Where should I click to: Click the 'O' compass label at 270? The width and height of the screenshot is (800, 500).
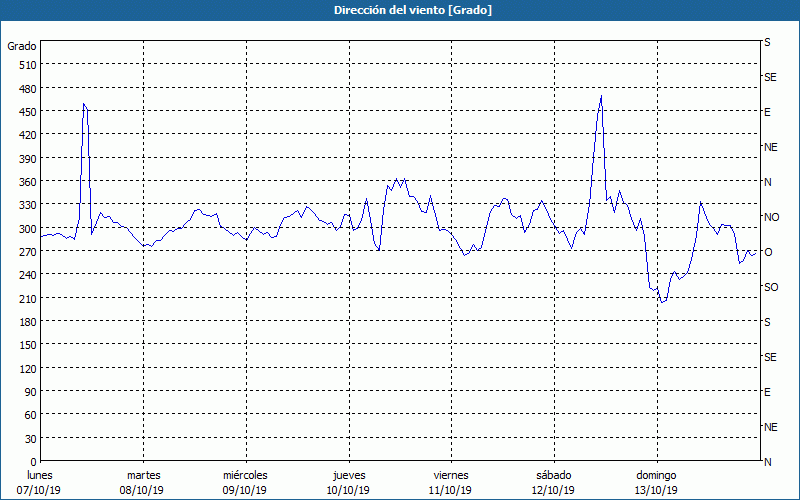(x=767, y=252)
